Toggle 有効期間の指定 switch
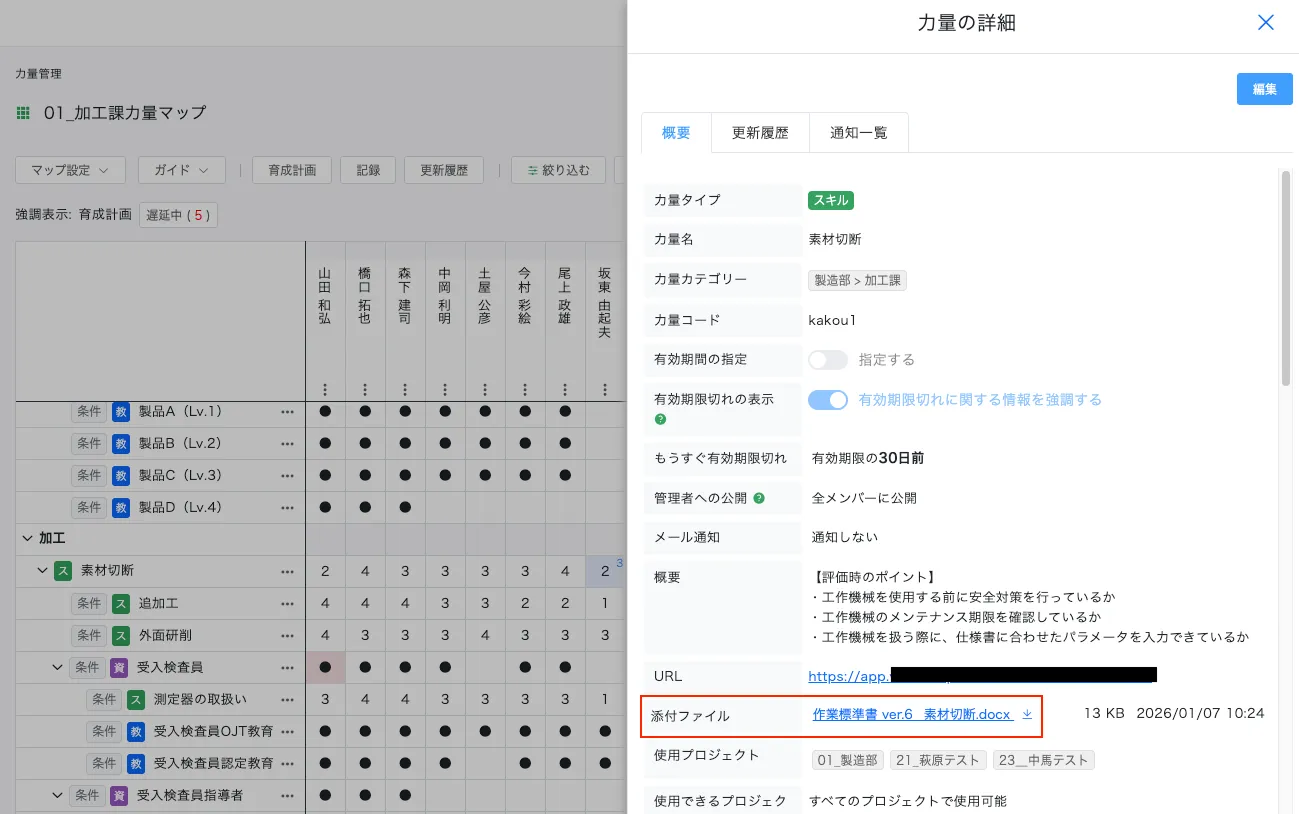 [x=827, y=360]
